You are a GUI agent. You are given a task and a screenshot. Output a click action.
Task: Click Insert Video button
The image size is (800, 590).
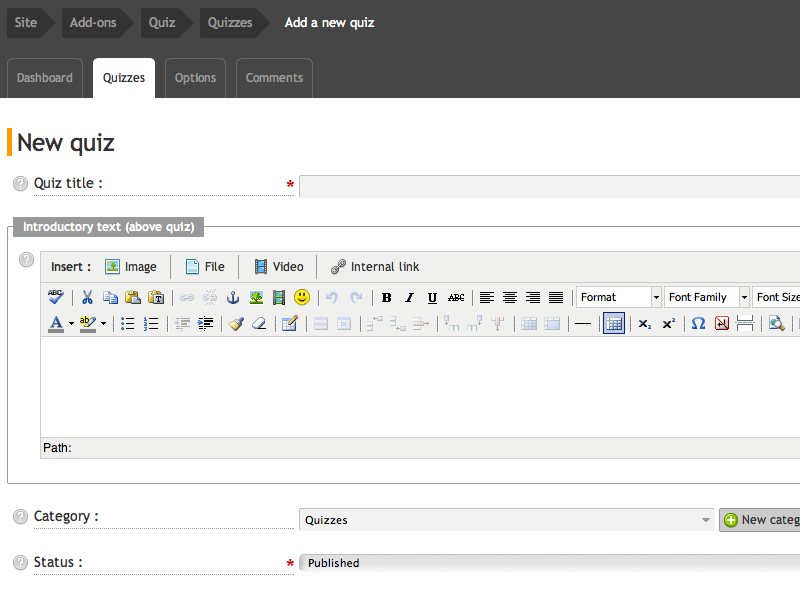point(279,267)
